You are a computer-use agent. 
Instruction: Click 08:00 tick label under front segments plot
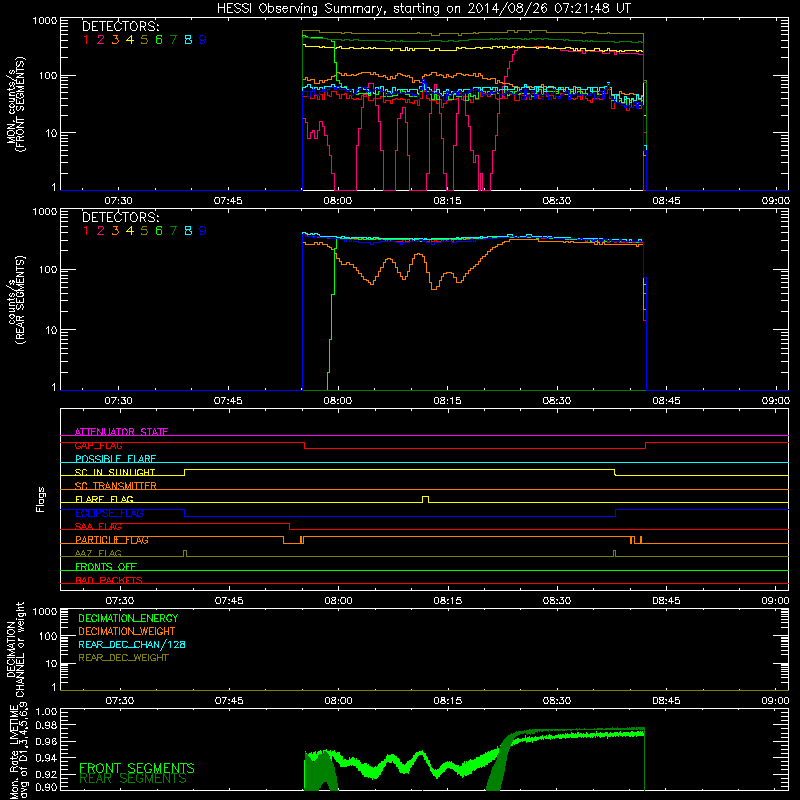click(x=338, y=201)
